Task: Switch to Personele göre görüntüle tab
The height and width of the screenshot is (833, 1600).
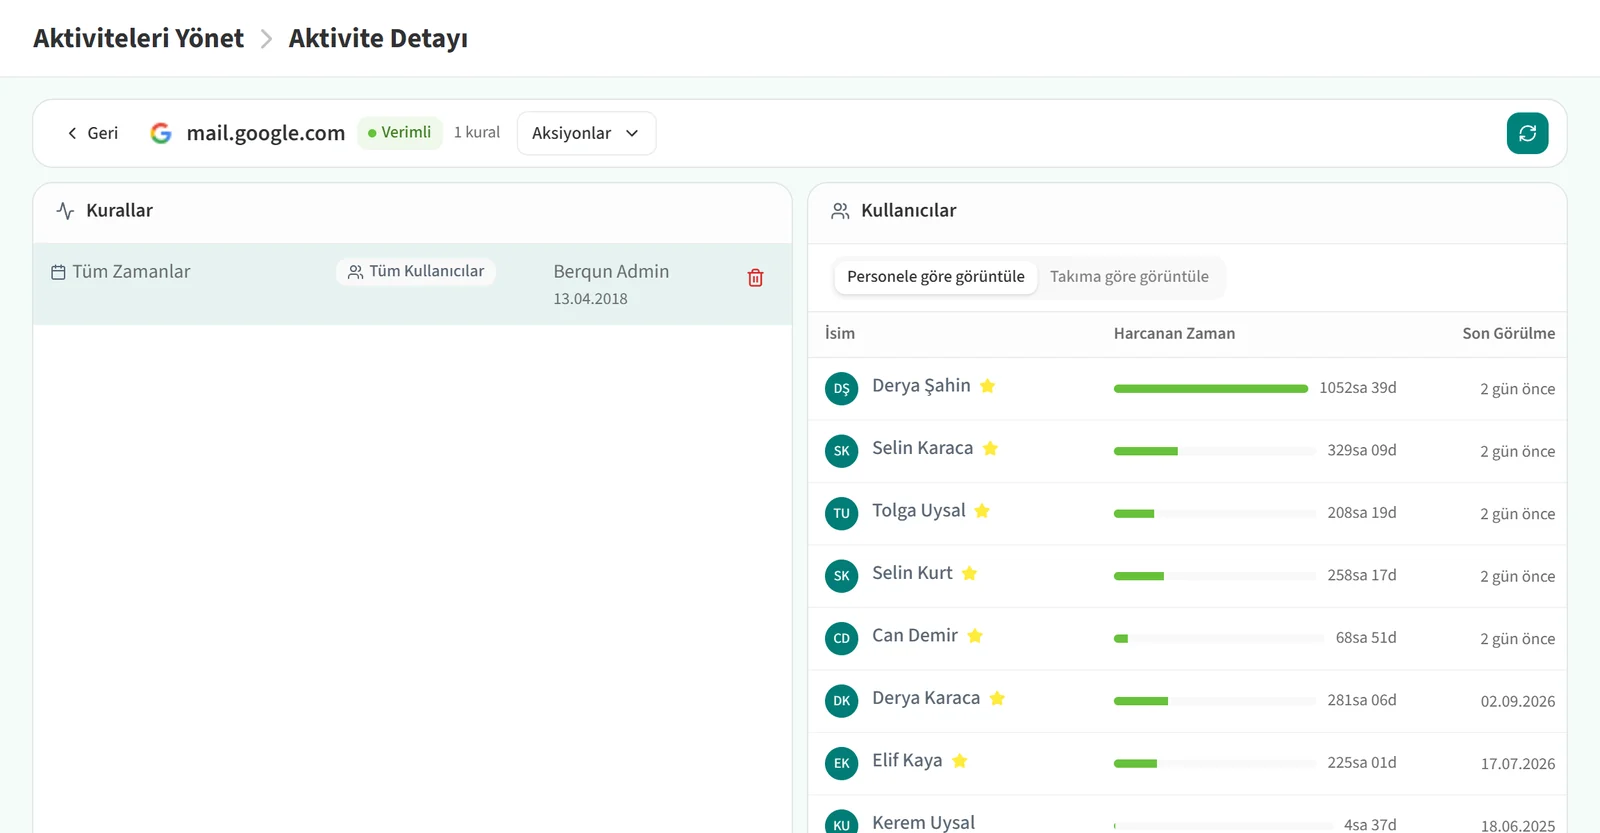Action: point(936,277)
